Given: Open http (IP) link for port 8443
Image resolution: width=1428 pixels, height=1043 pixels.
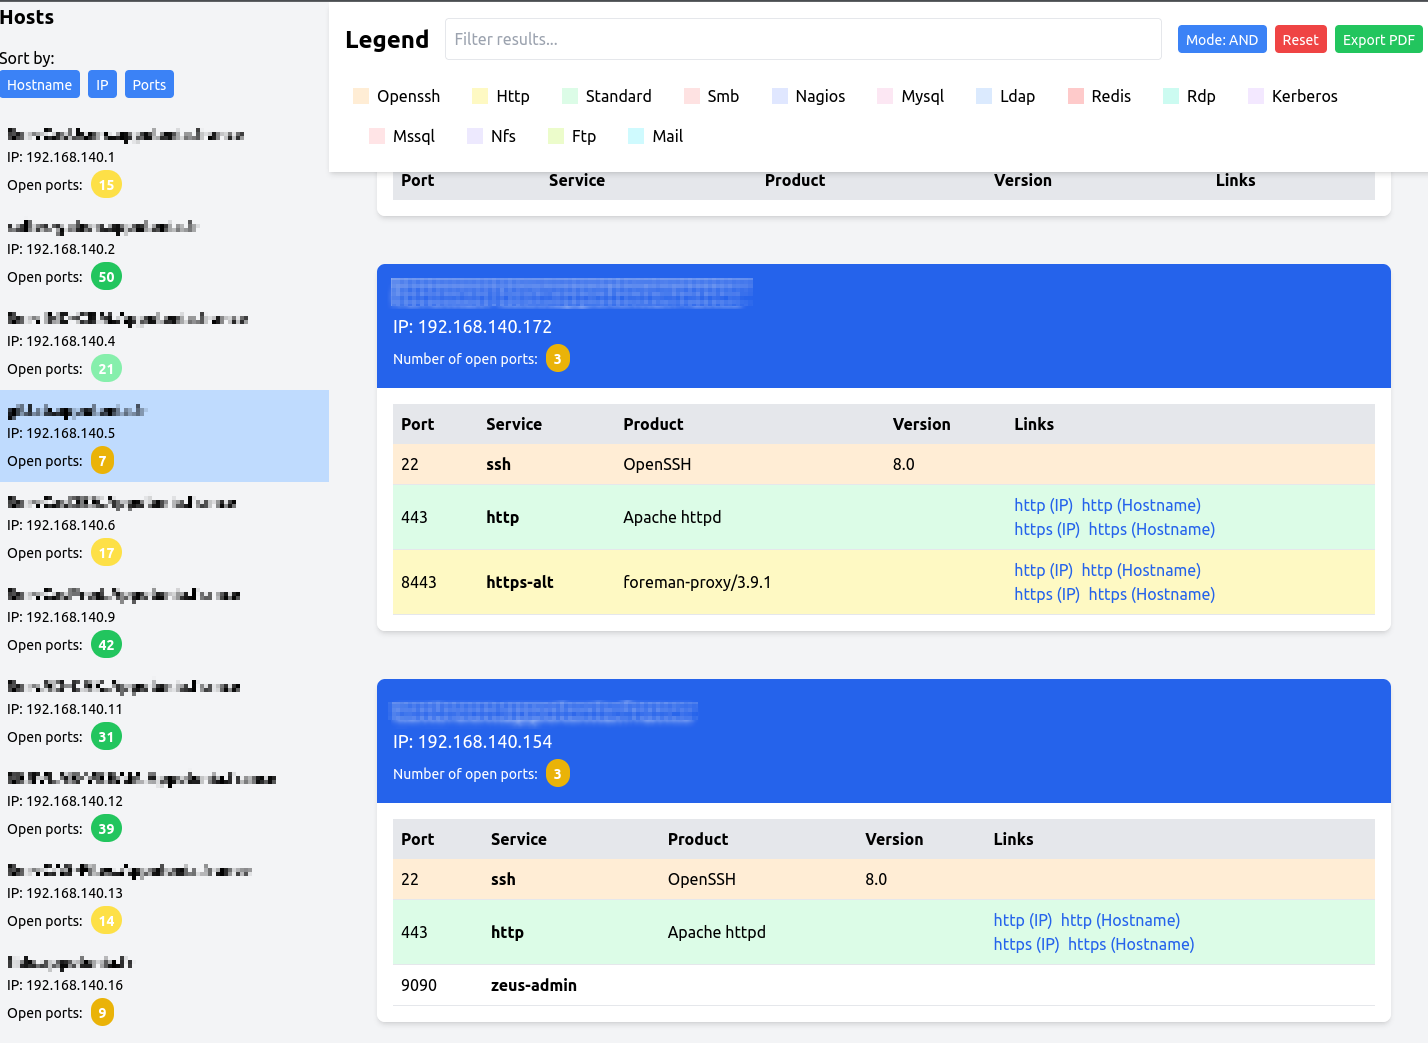Looking at the screenshot, I should coord(1043,570).
